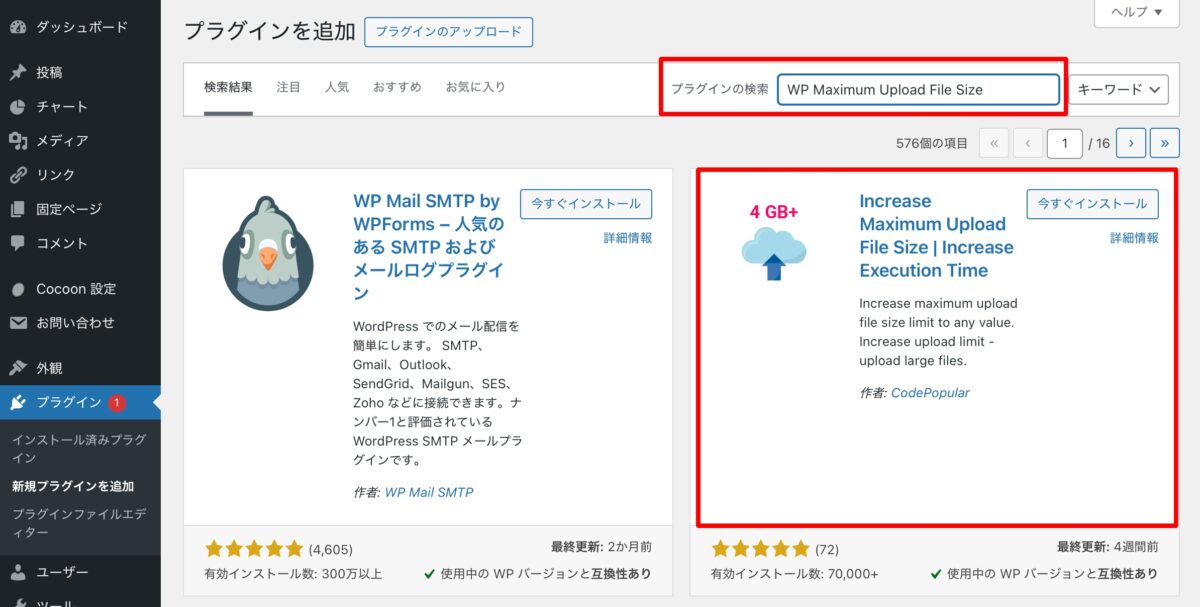Click the お問い合わせ envelope icon
The image size is (1200, 607).
[x=18, y=323]
